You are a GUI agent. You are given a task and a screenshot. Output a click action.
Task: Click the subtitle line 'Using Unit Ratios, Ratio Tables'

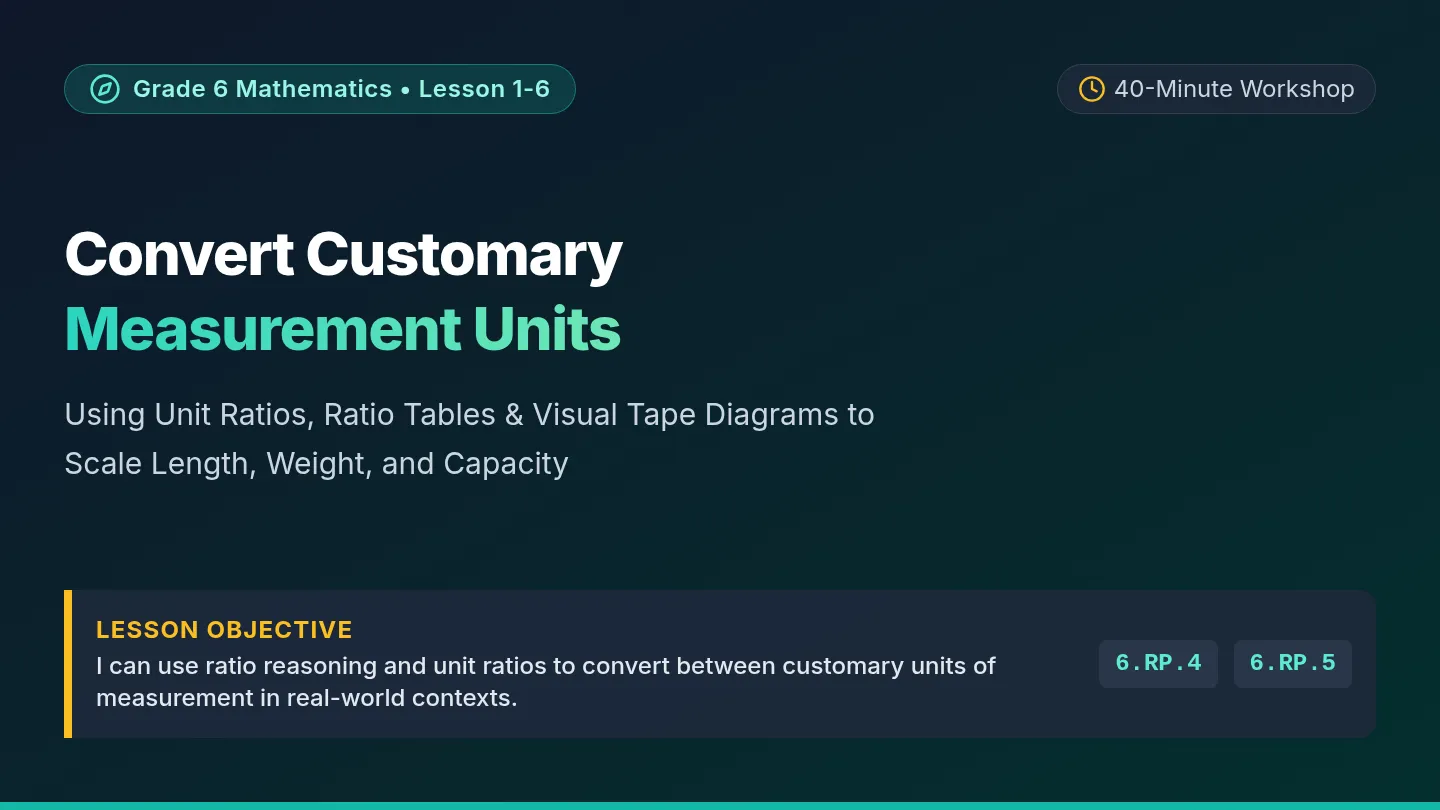(x=469, y=415)
